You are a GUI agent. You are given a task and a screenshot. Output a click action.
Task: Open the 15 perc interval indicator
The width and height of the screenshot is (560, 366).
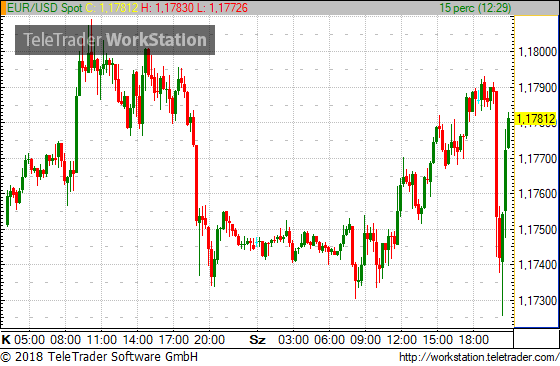(x=475, y=8)
